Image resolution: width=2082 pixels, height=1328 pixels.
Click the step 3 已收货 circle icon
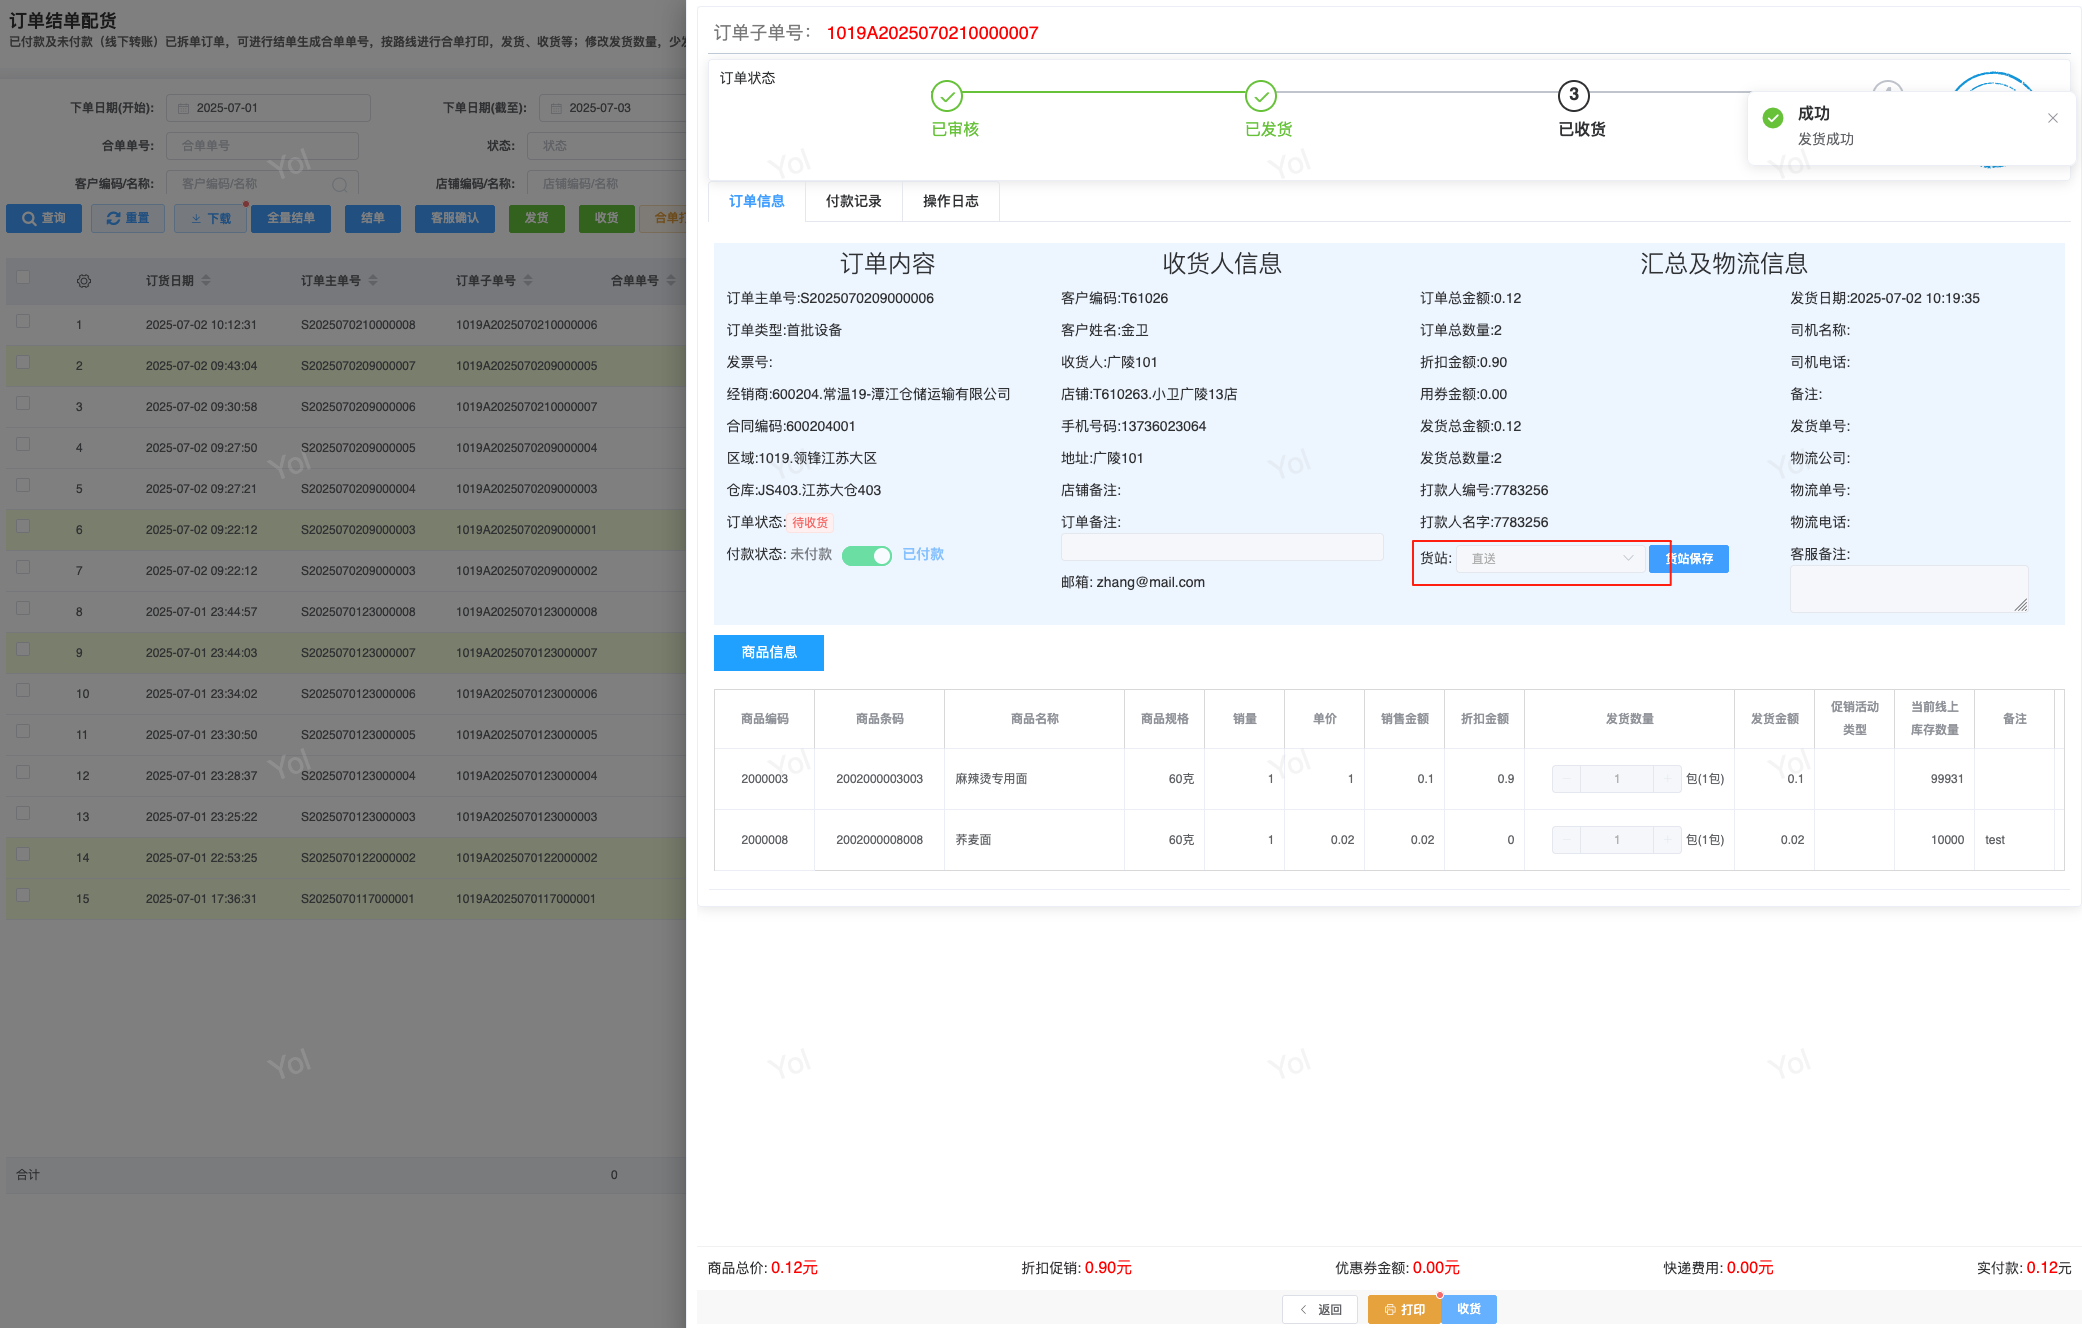(1573, 96)
